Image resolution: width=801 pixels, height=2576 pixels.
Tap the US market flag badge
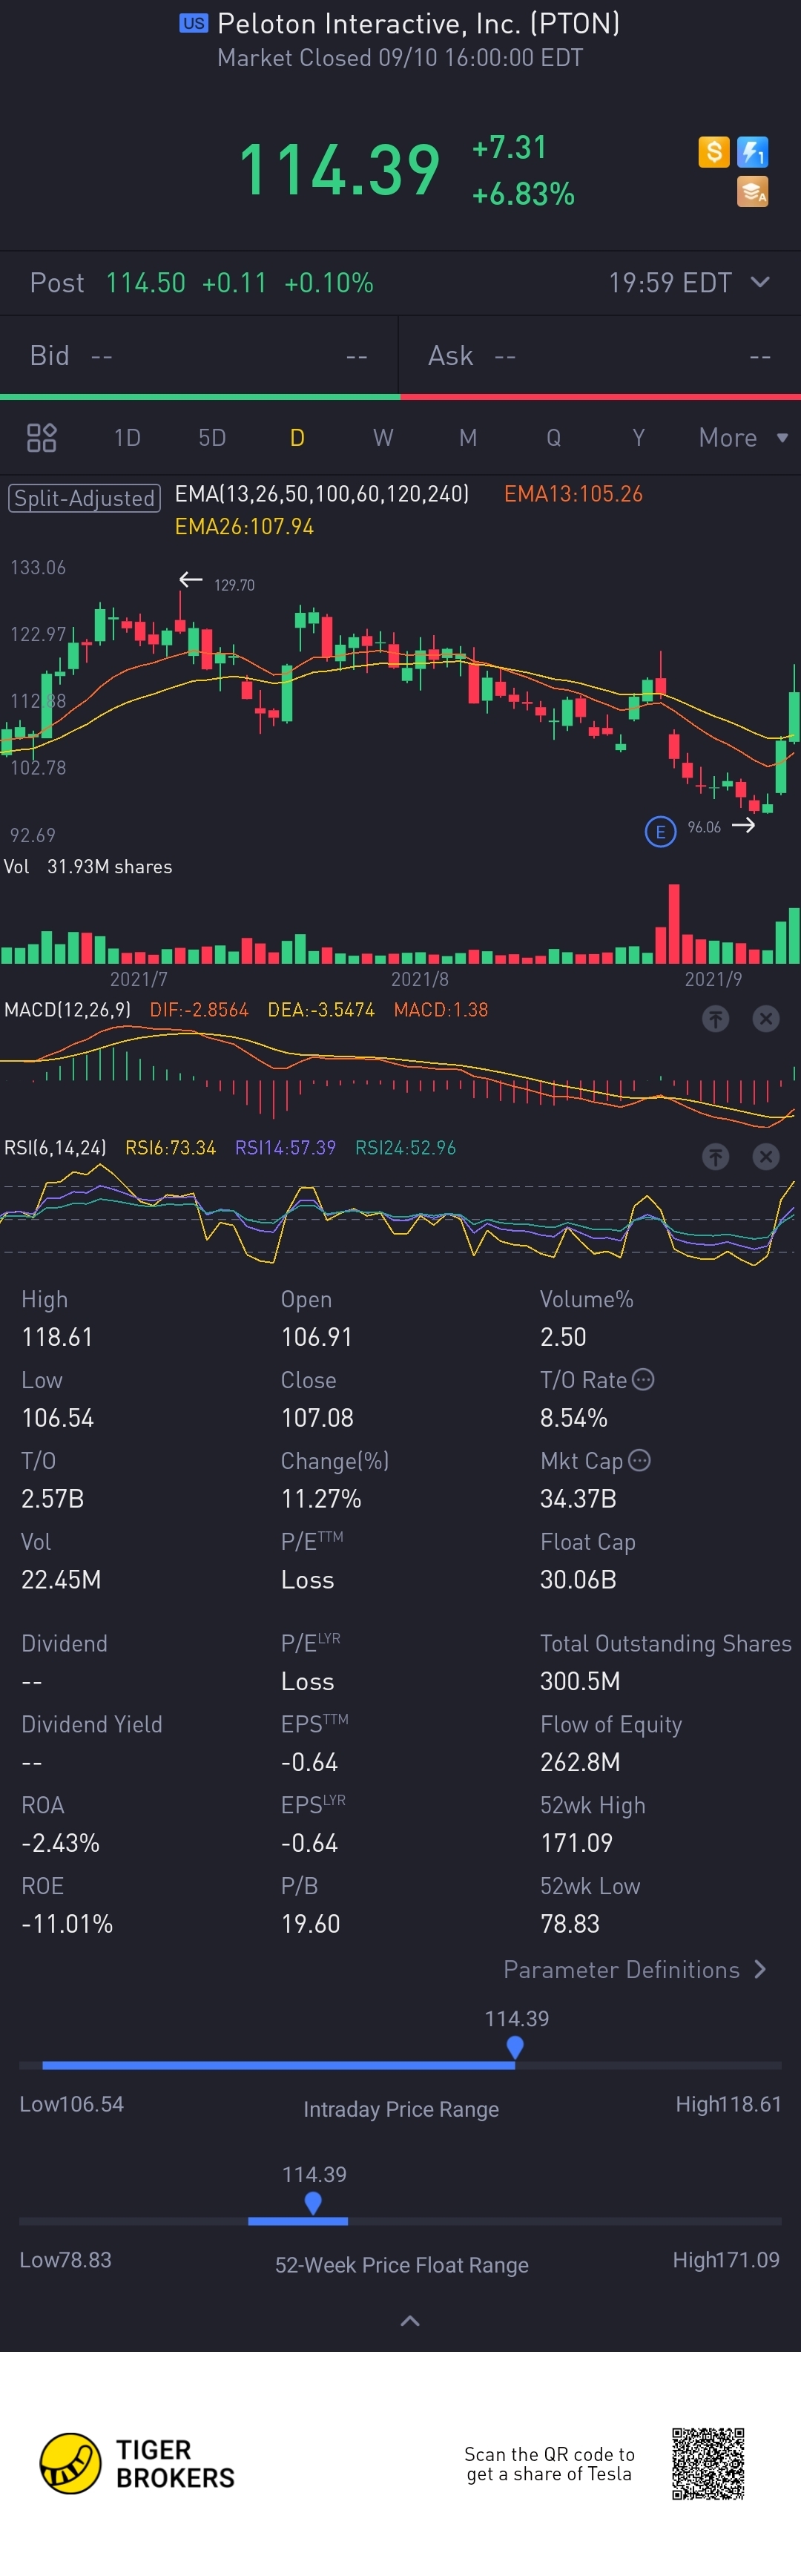(x=193, y=23)
